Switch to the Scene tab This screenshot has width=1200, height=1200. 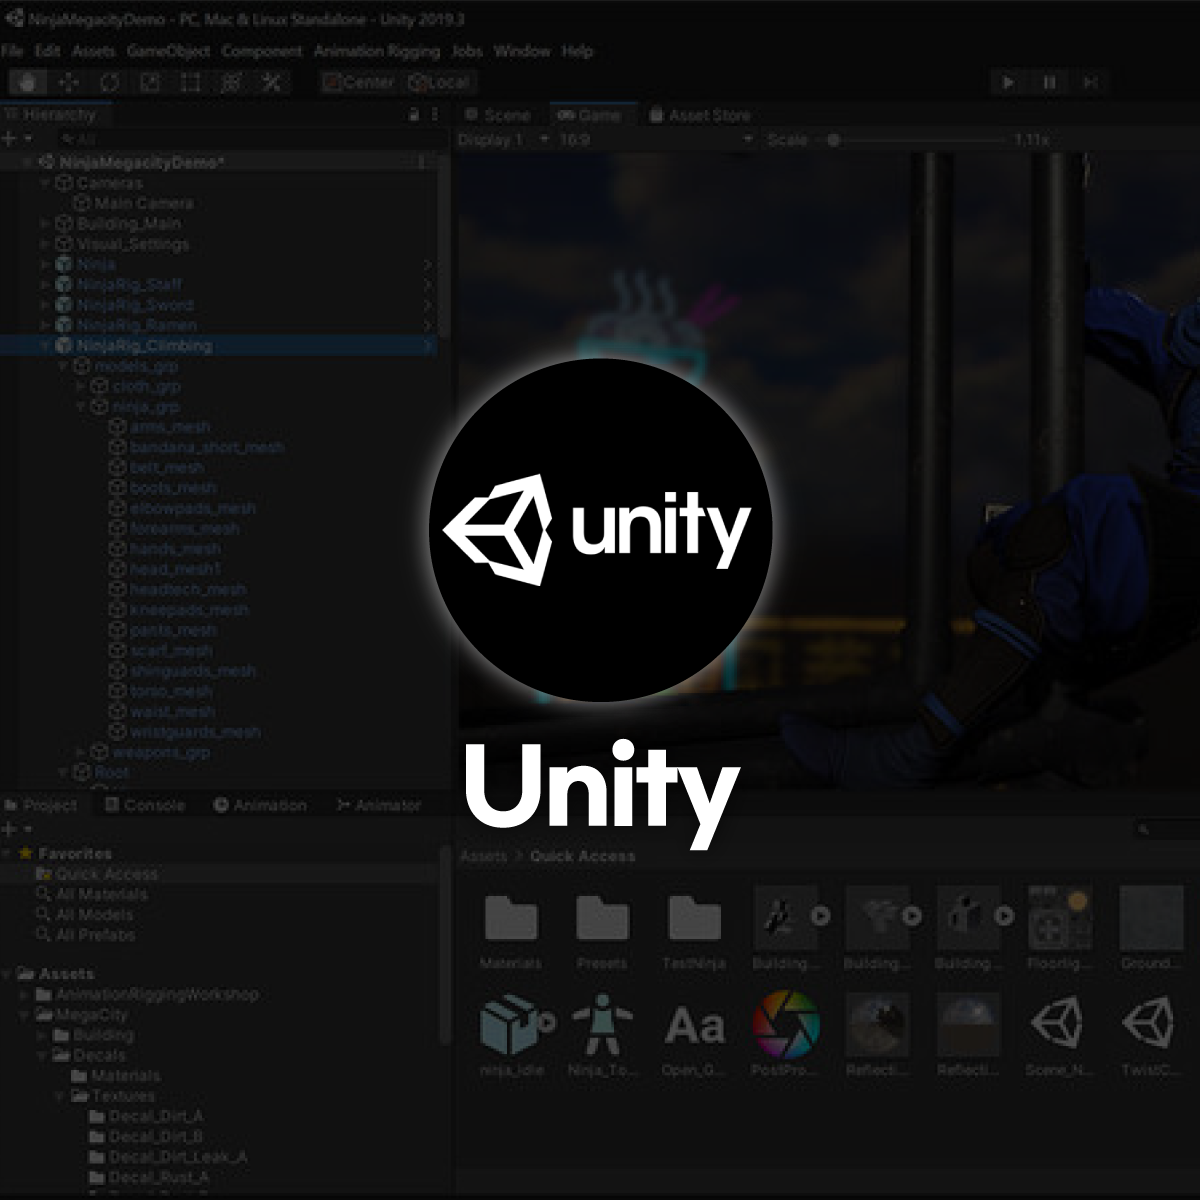497,115
